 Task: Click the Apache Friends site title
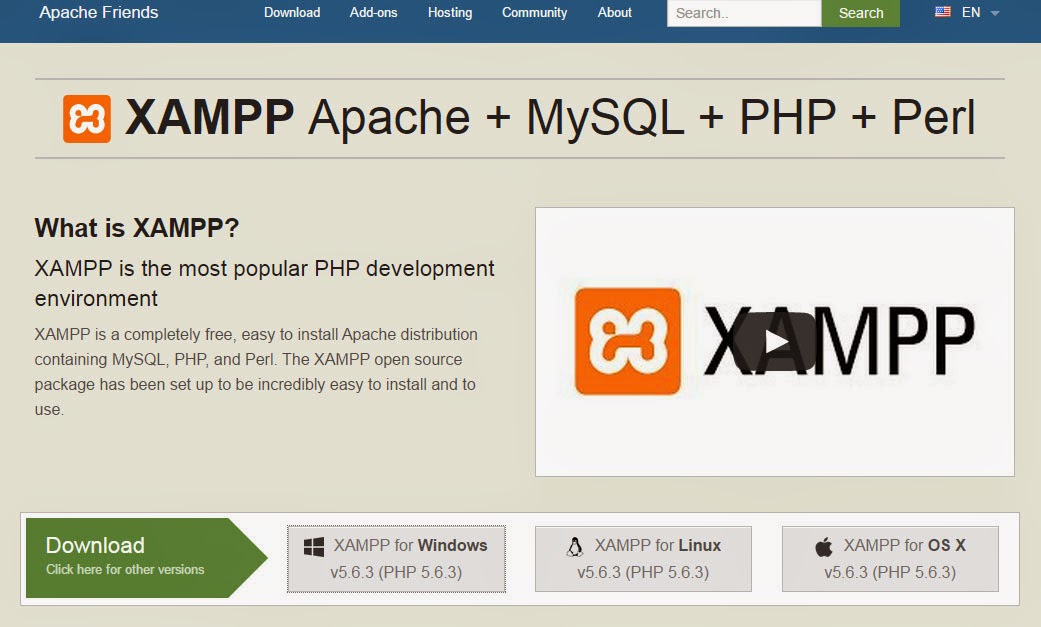coord(98,13)
